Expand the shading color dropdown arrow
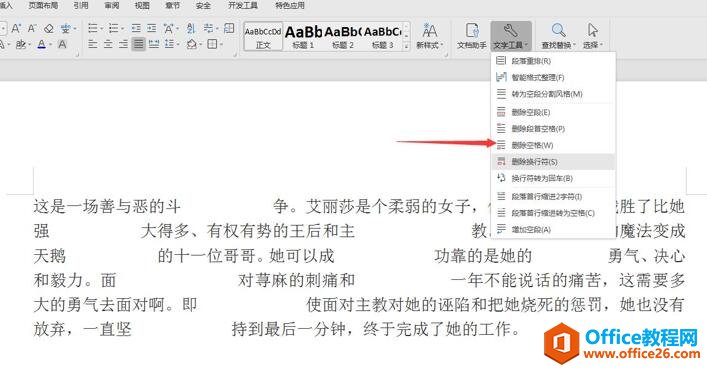Screen dimensions: 707x371 point(200,45)
